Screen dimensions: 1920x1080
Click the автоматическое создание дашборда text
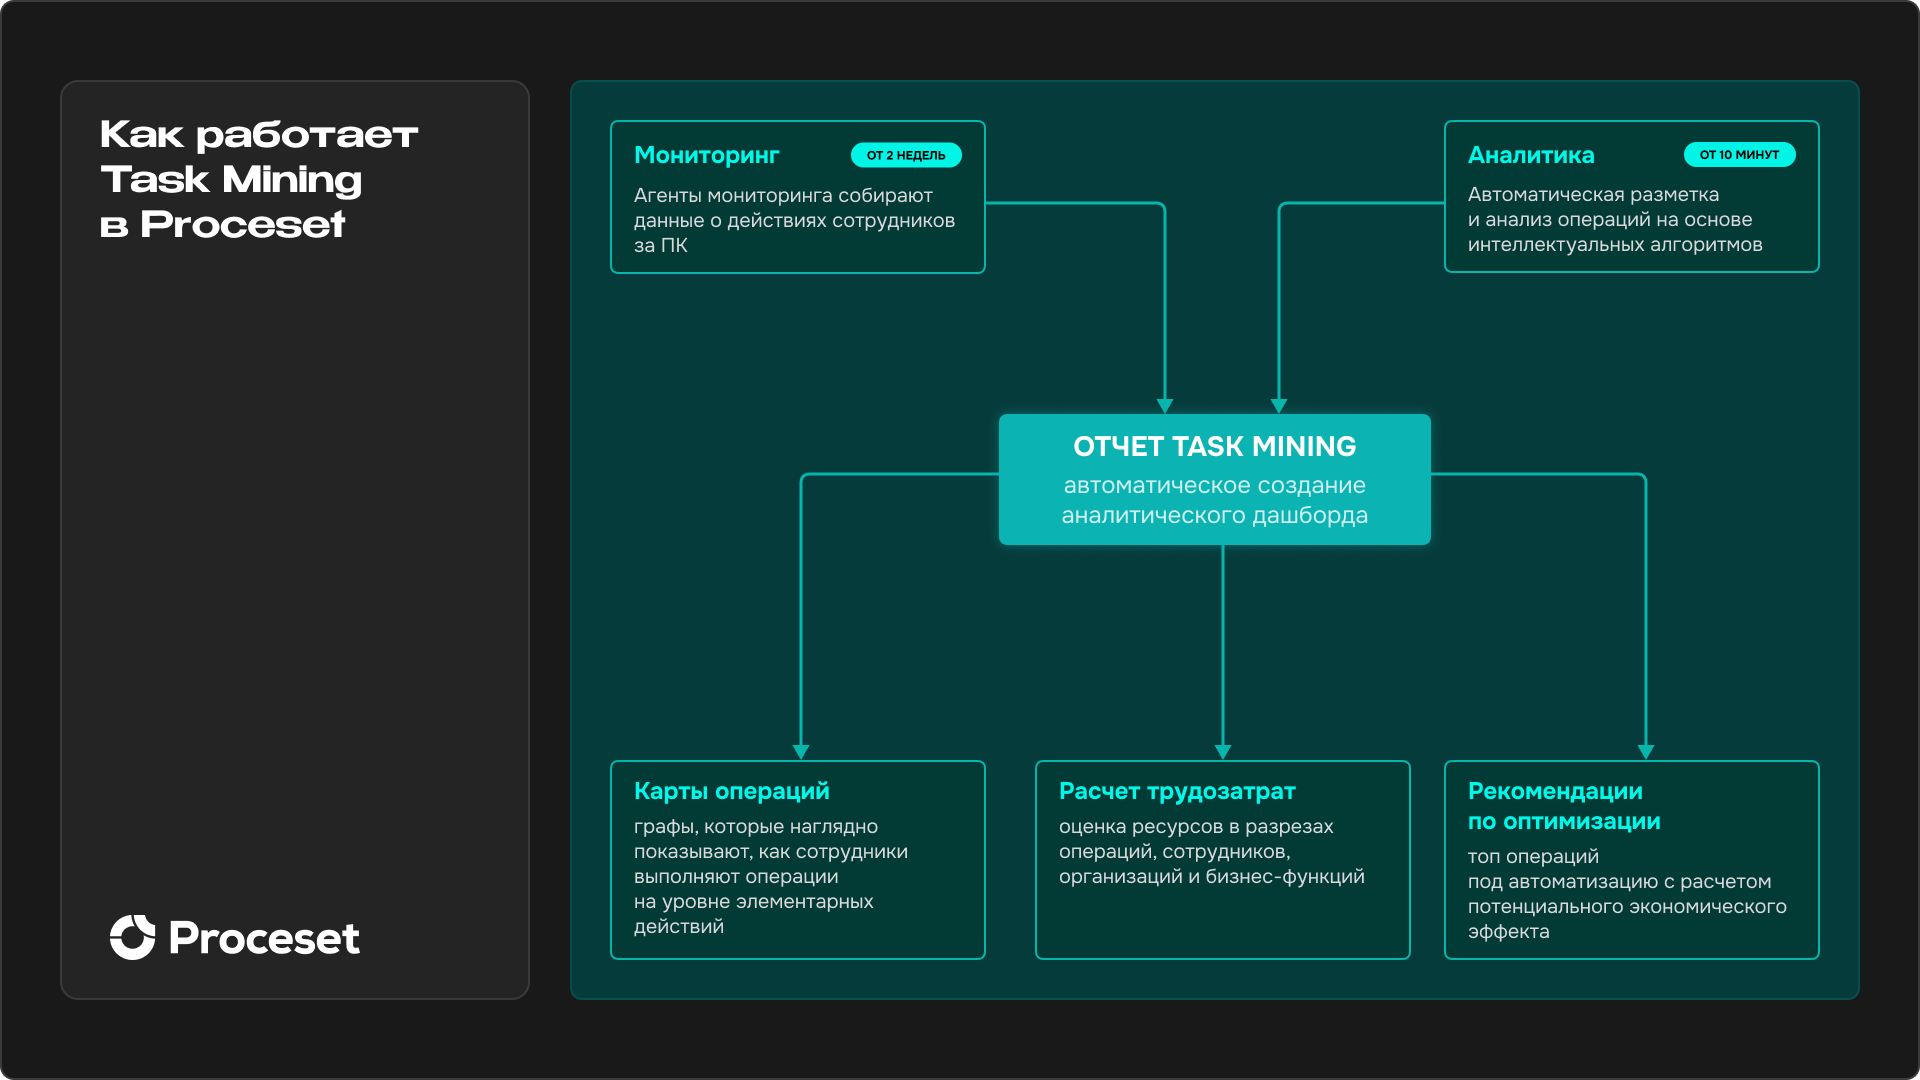(1214, 501)
